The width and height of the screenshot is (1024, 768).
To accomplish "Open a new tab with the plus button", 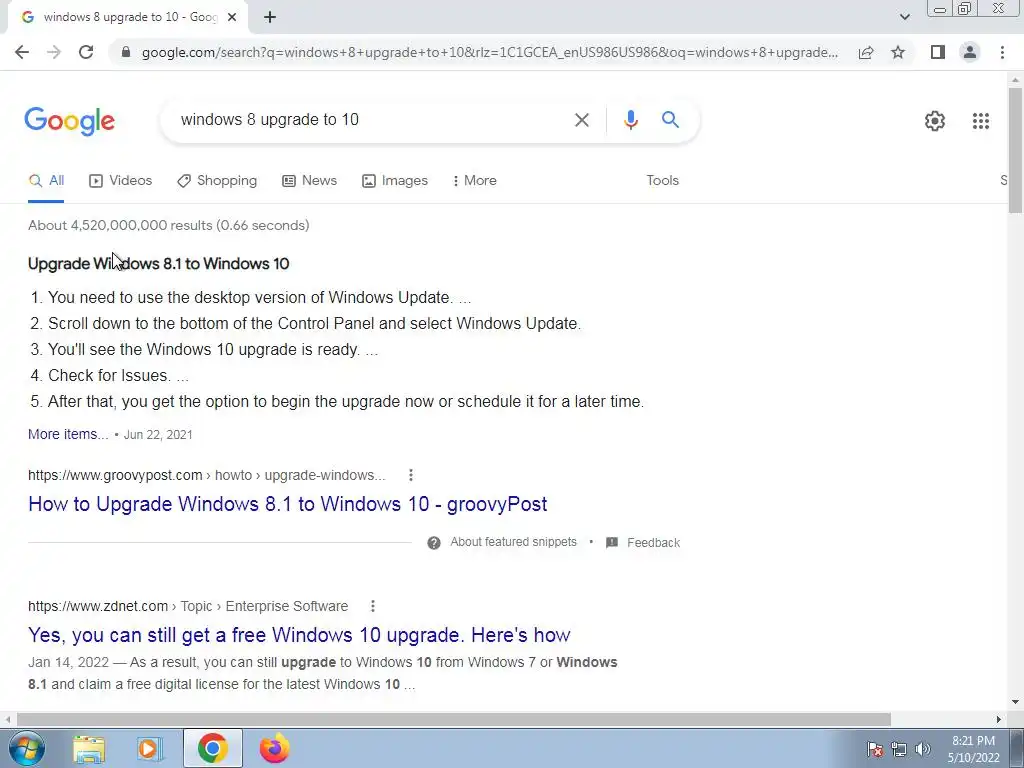I will [x=270, y=18].
